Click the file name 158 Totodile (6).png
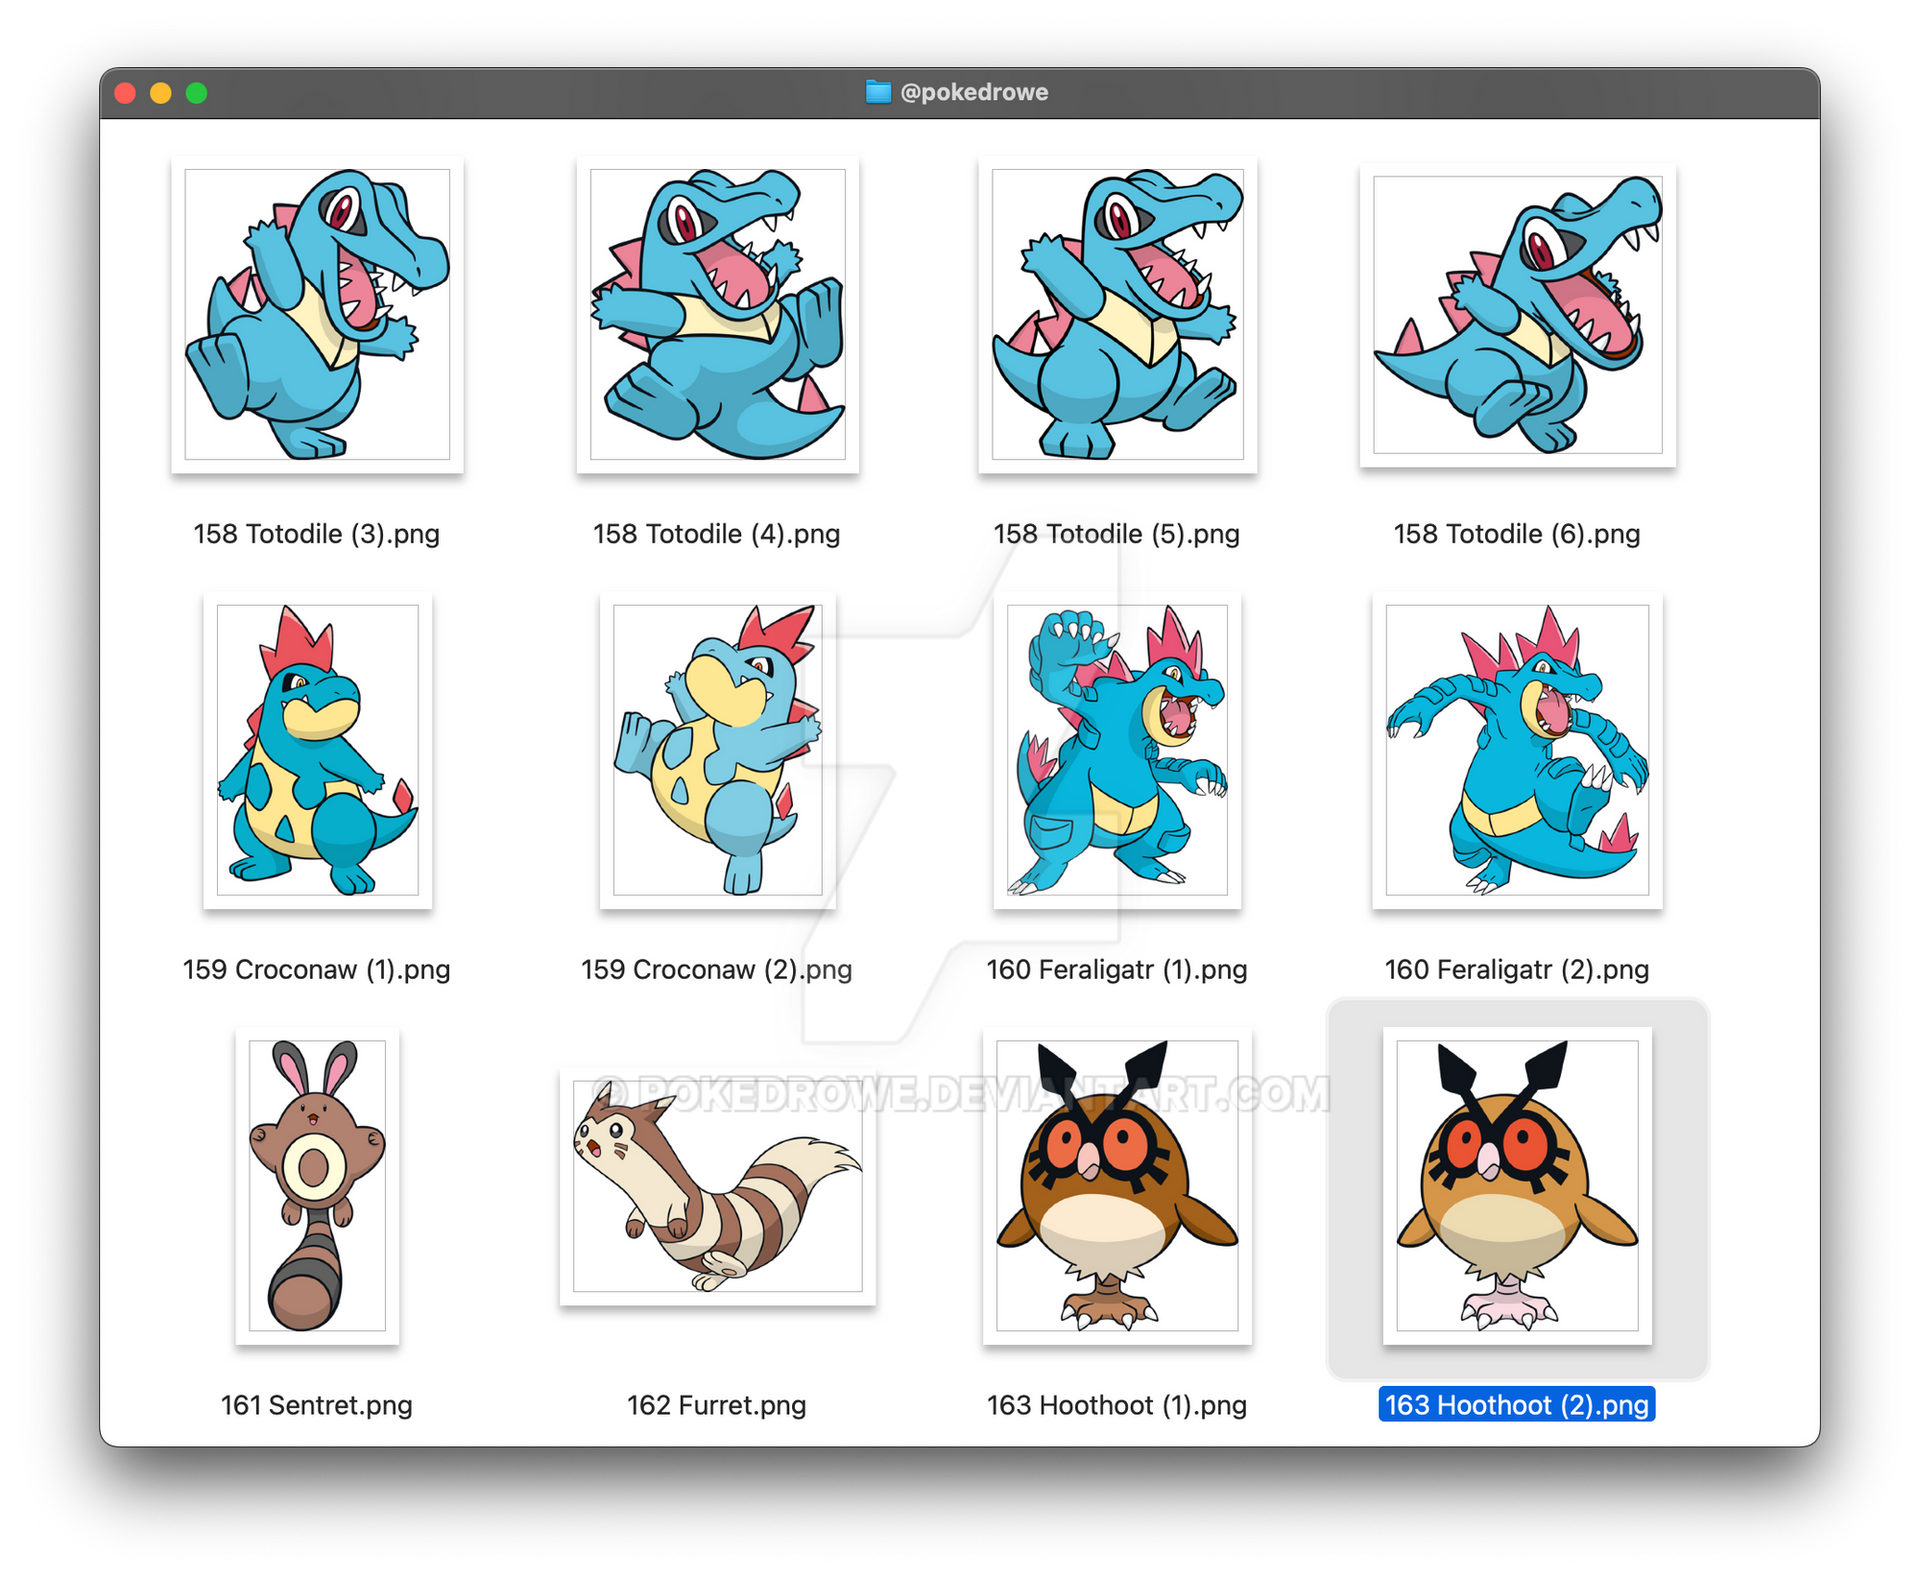This screenshot has width=1920, height=1578. (1517, 534)
